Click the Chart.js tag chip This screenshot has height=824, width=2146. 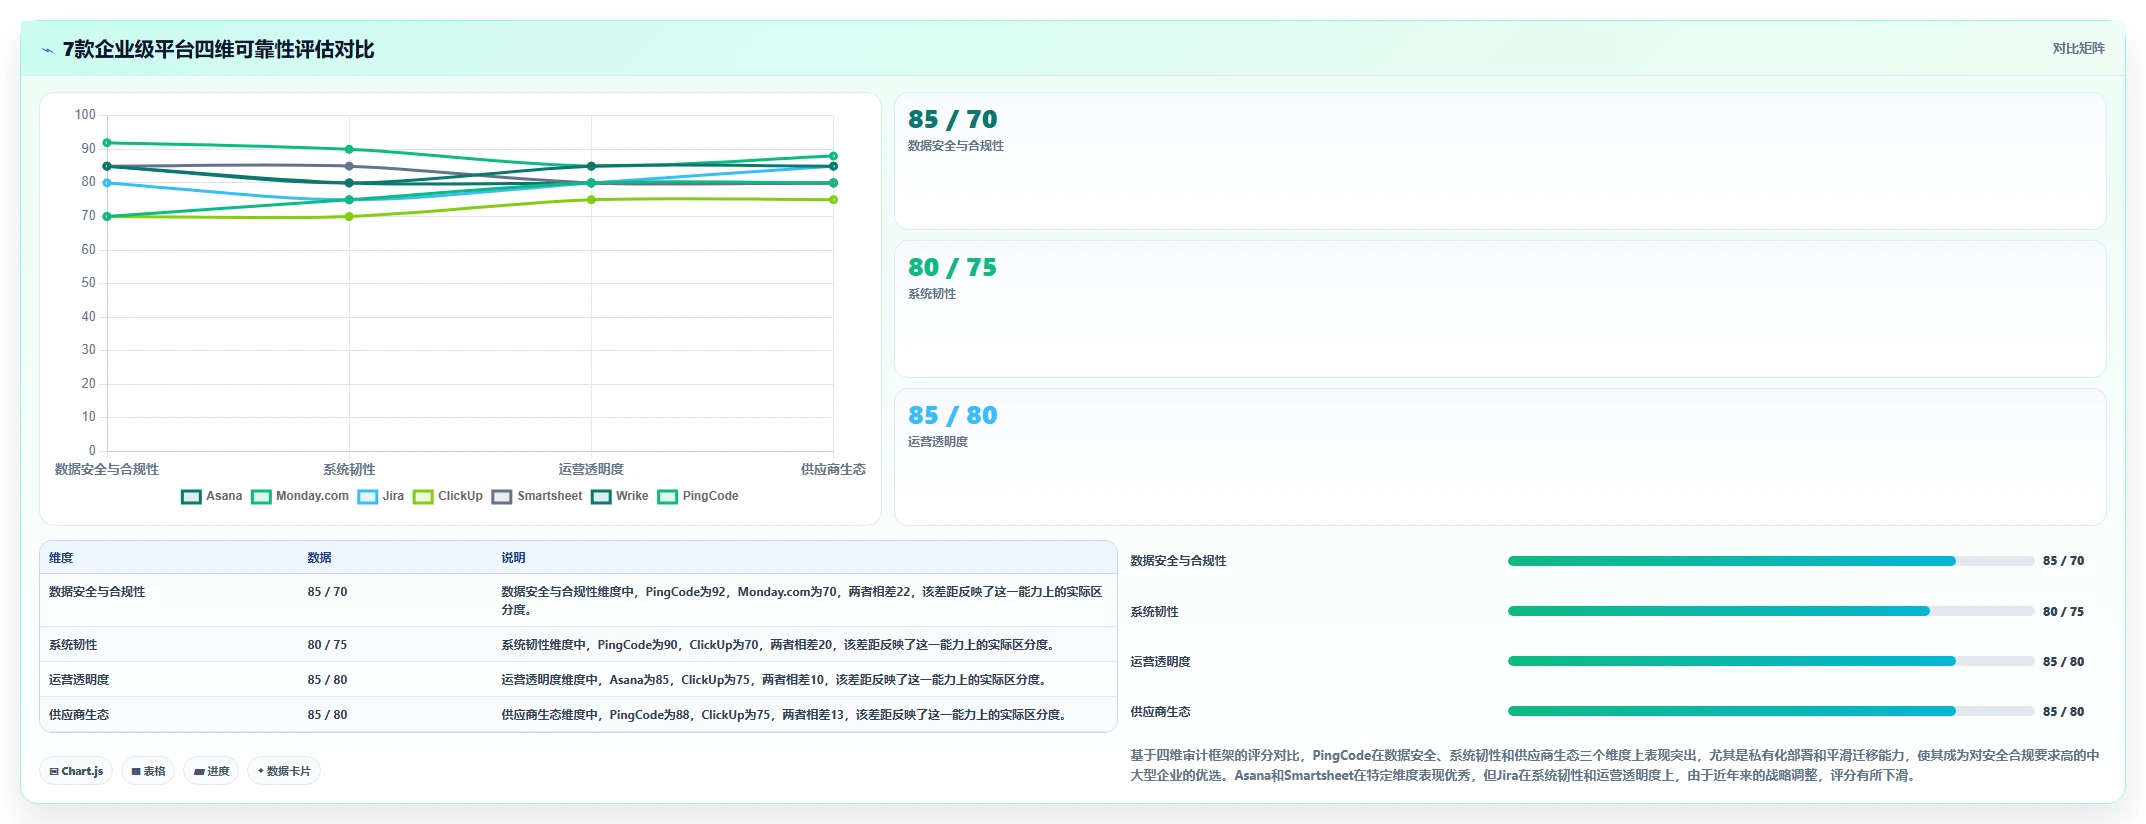[76, 771]
